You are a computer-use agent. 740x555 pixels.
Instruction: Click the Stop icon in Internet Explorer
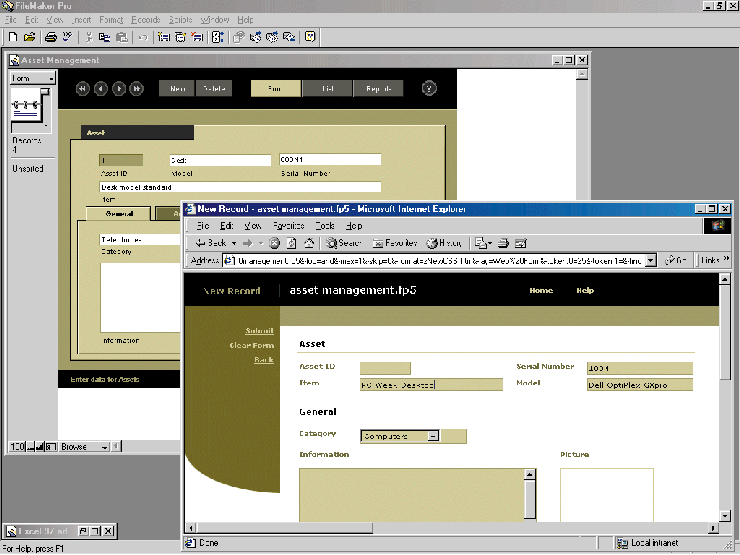(x=274, y=243)
